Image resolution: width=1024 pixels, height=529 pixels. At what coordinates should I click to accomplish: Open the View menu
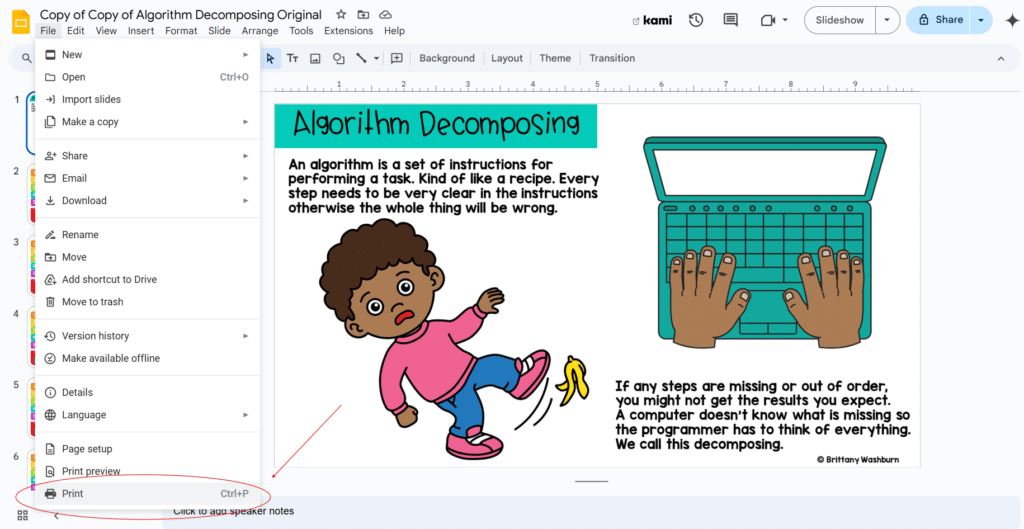coord(106,31)
